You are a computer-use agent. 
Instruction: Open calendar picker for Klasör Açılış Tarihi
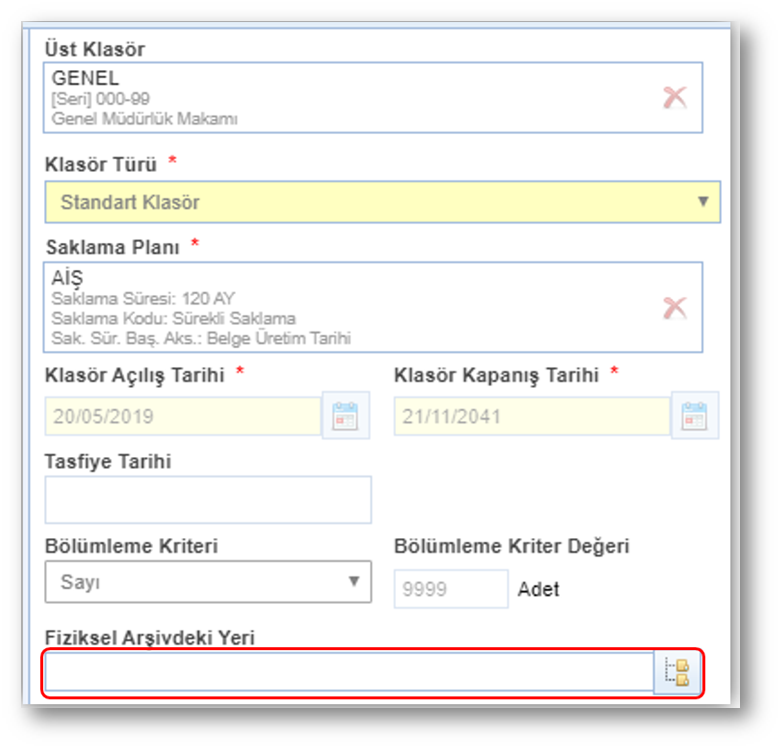(x=345, y=417)
